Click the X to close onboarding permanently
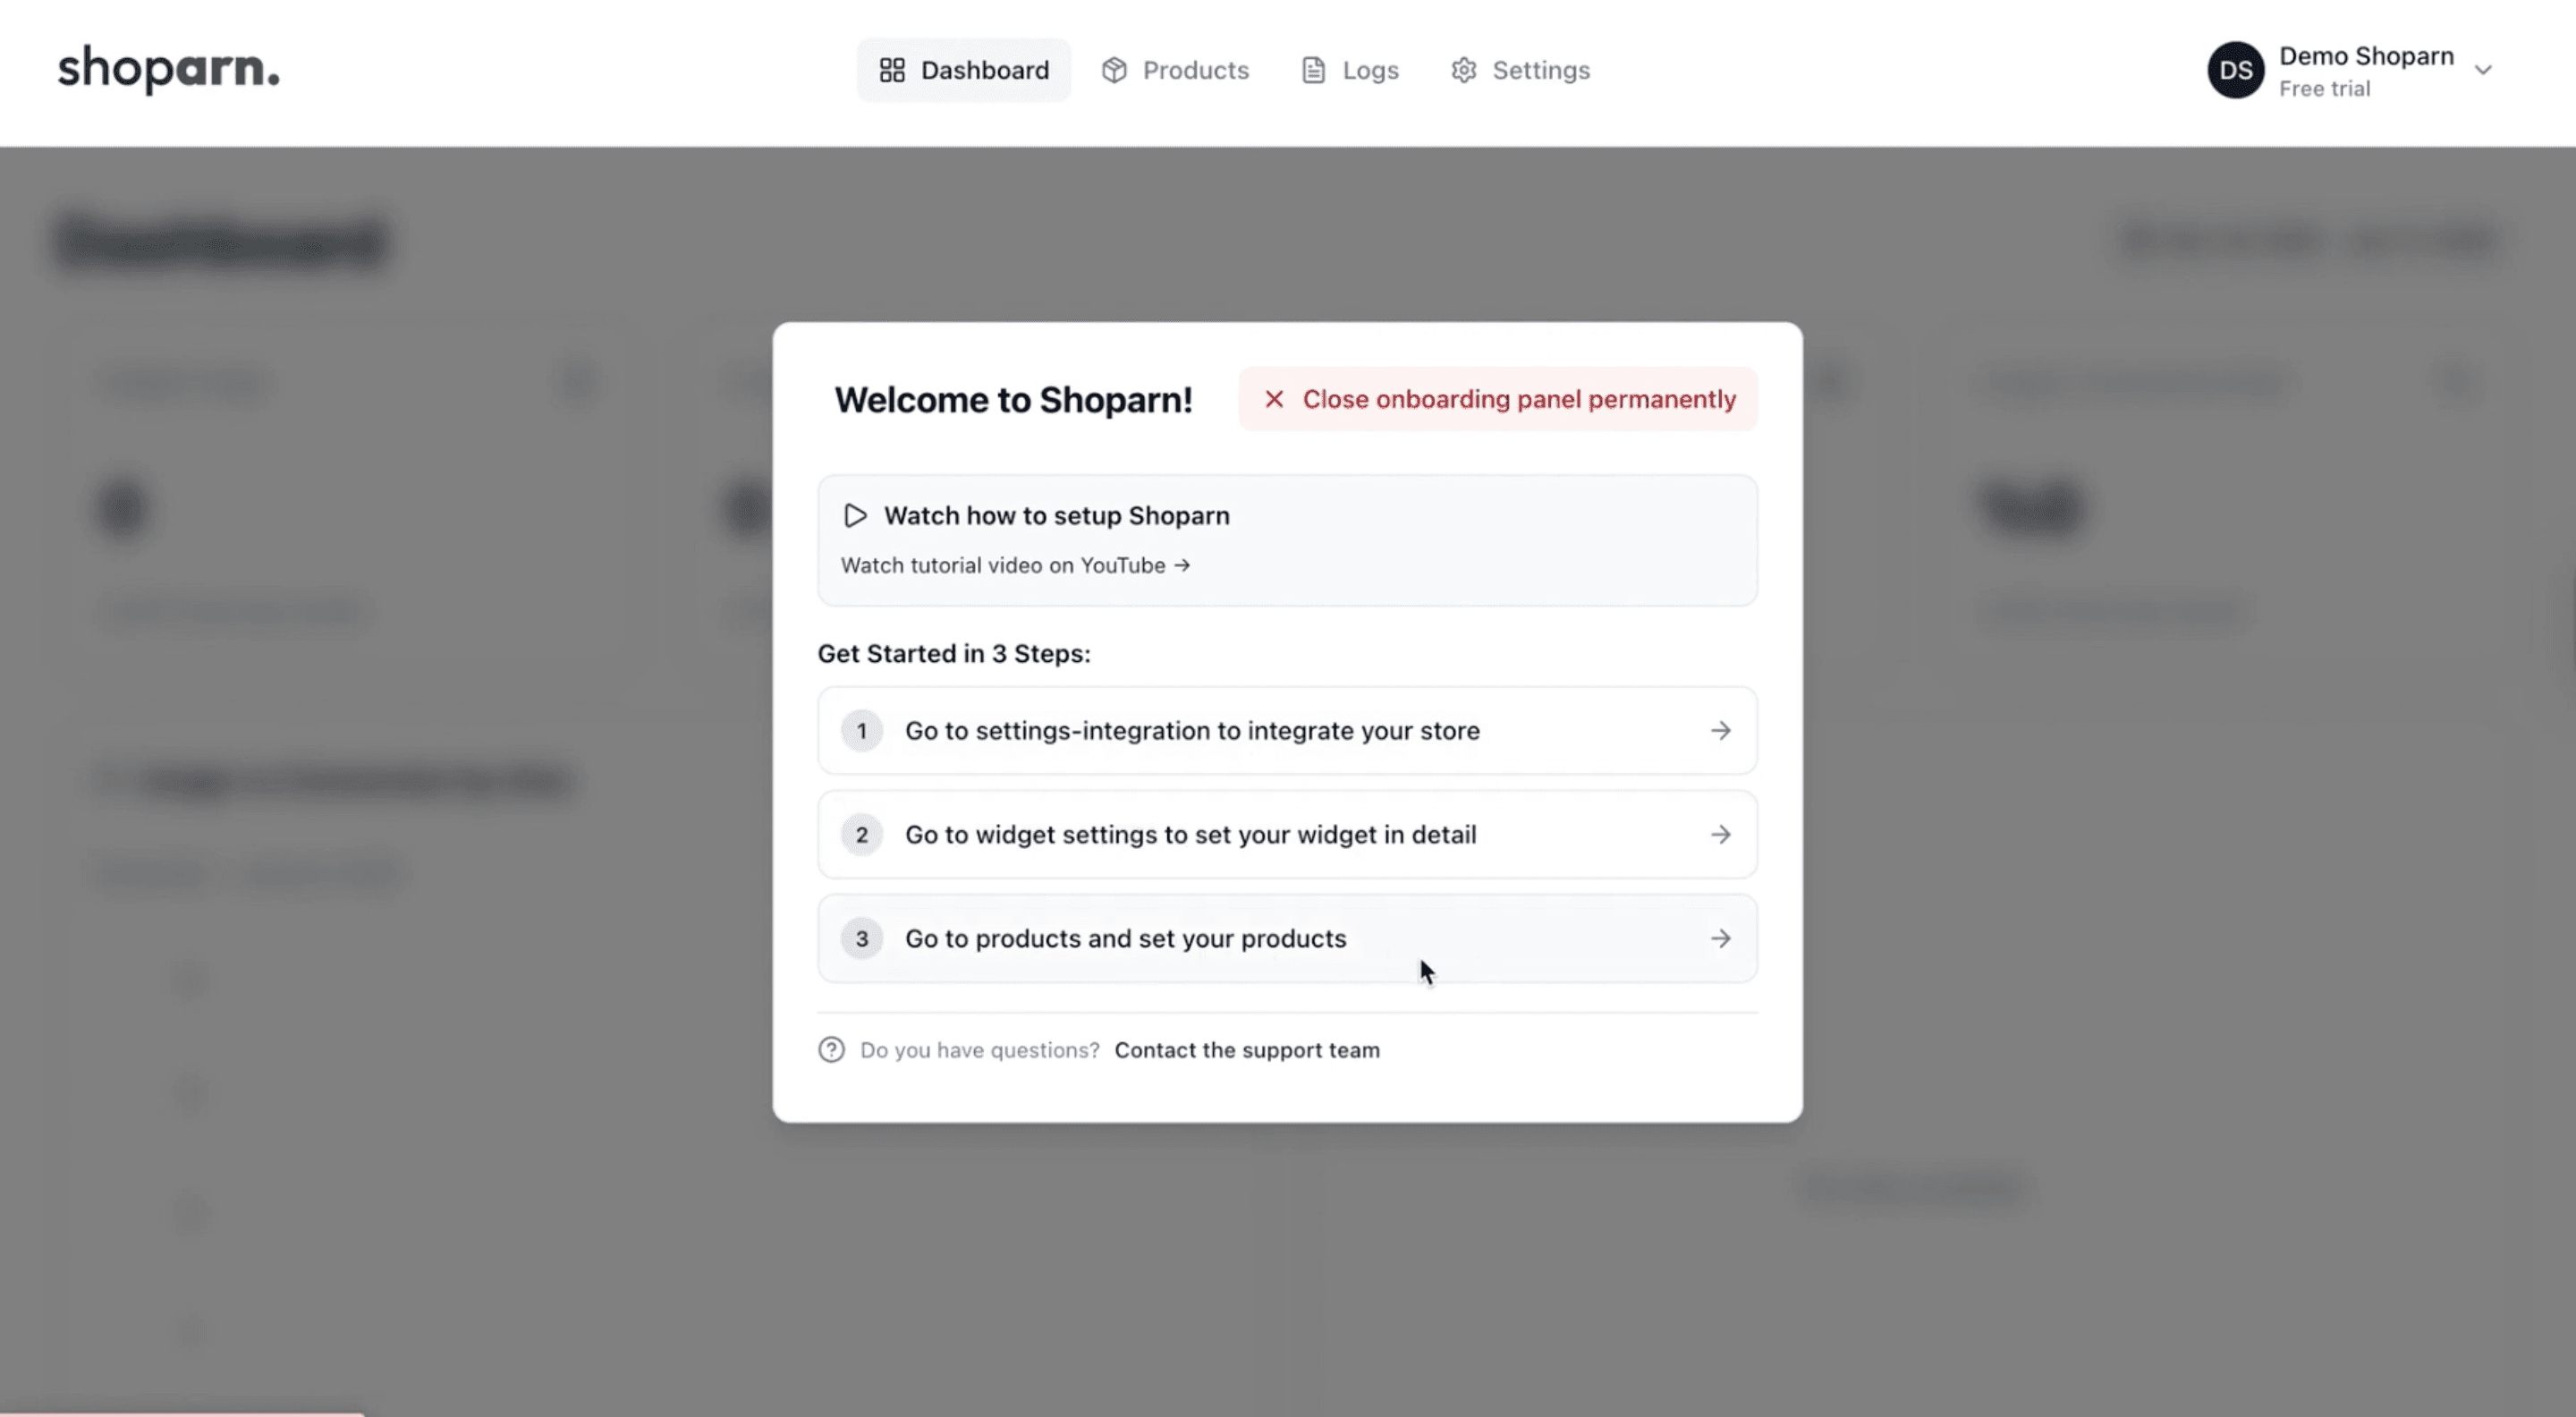This screenshot has height=1417, width=2576. [1273, 398]
